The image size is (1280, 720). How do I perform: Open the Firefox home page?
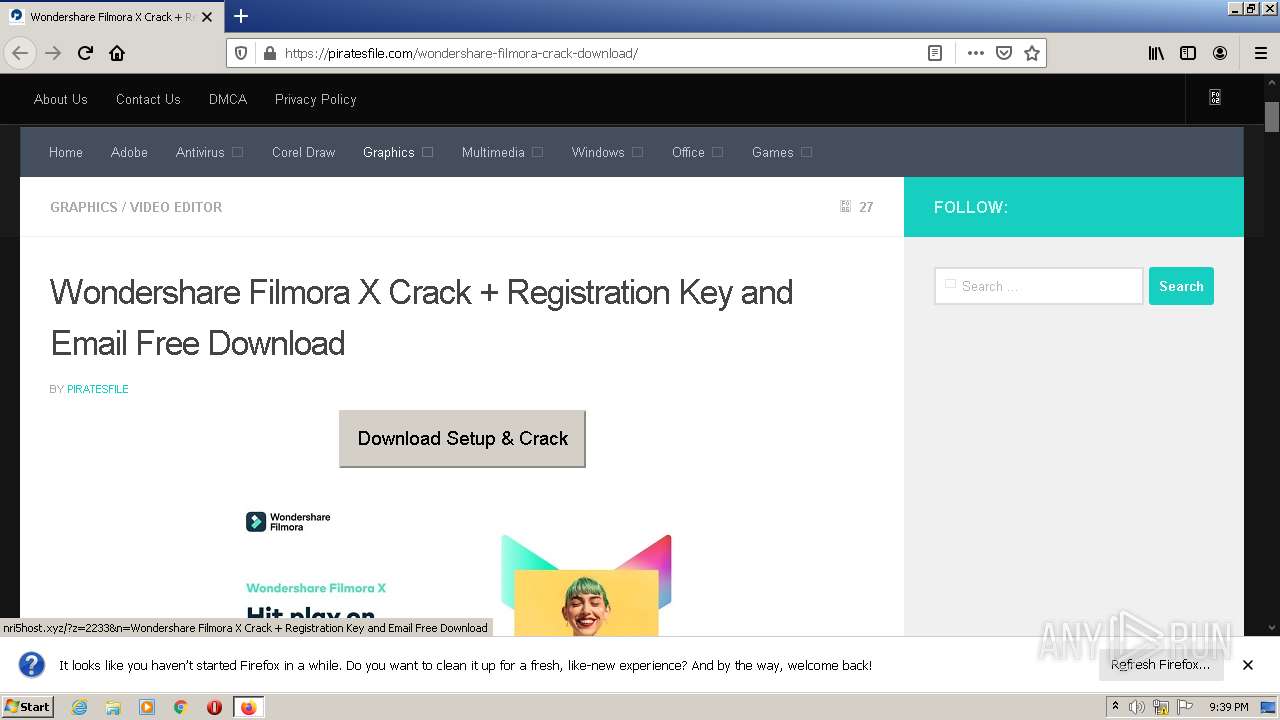[117, 53]
